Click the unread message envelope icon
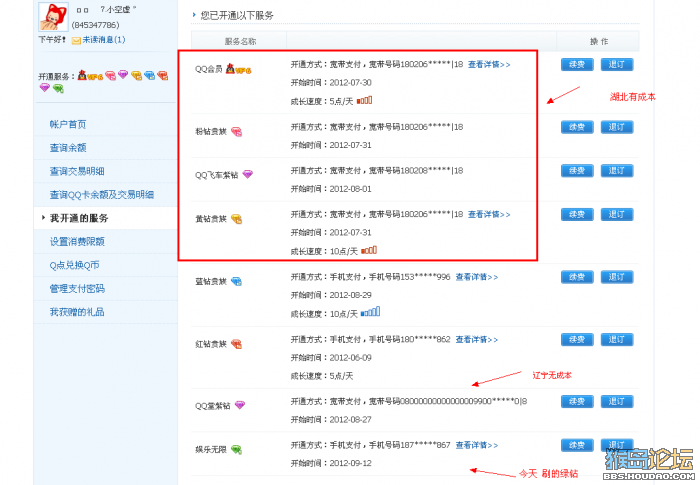 [x=76, y=41]
